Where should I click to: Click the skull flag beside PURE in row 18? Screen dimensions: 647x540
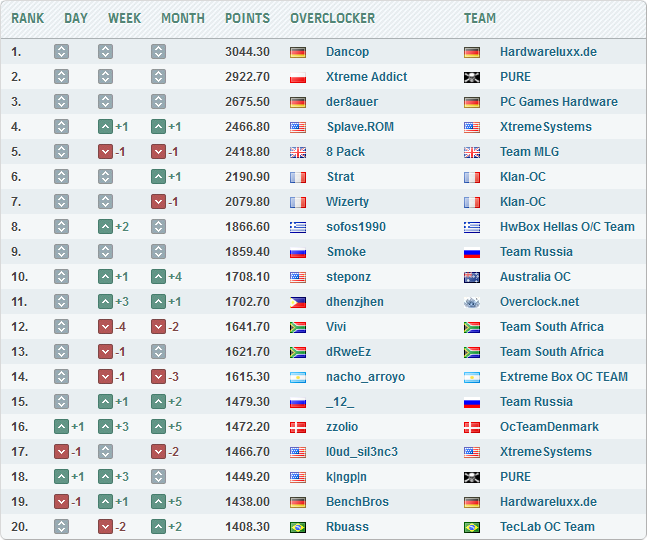click(x=472, y=477)
